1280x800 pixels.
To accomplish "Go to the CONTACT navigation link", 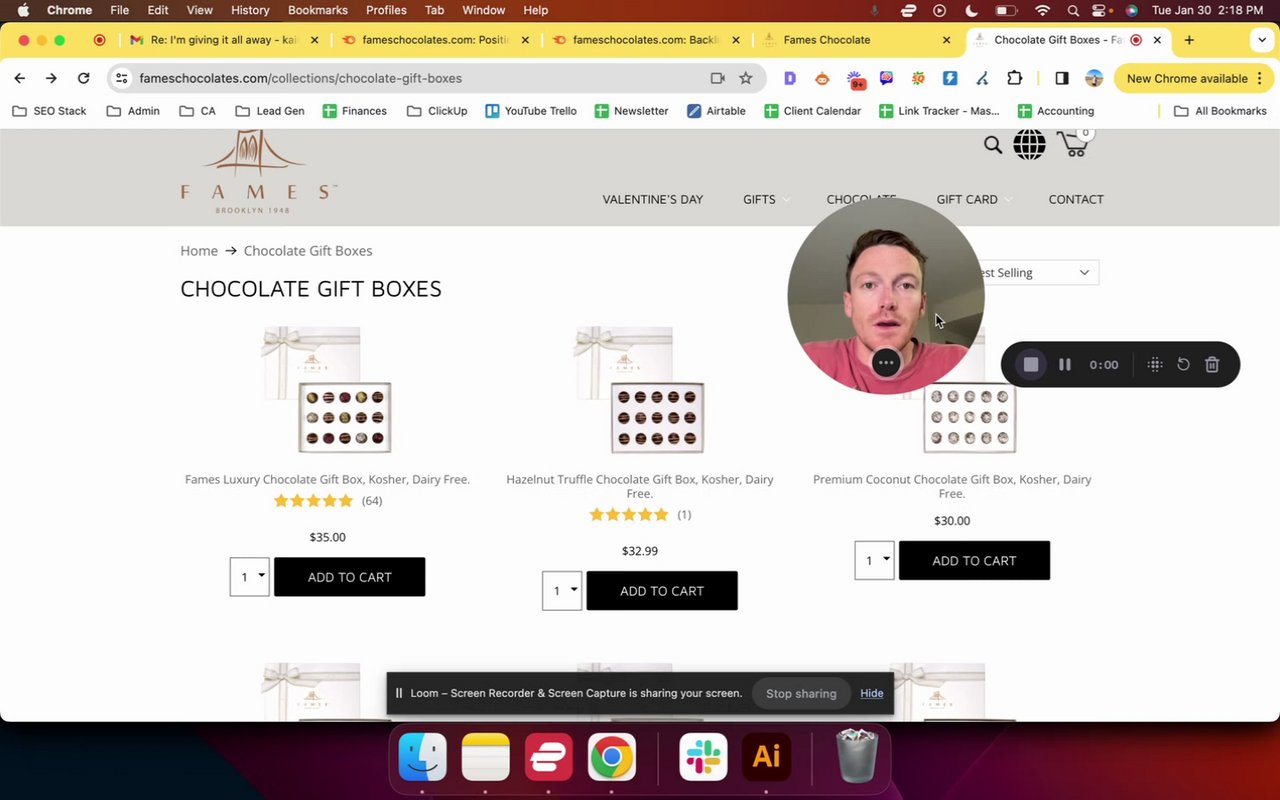I will click(1076, 199).
